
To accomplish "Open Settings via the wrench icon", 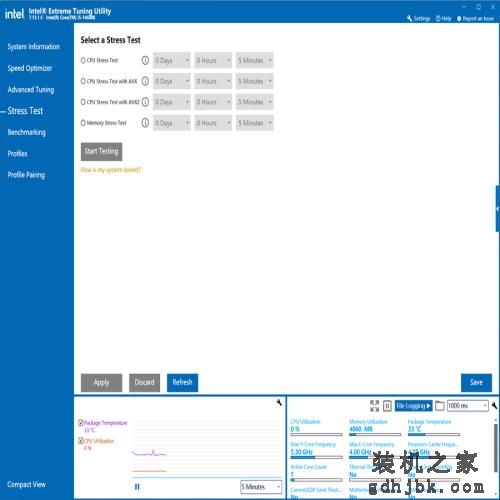I will click(x=418, y=18).
